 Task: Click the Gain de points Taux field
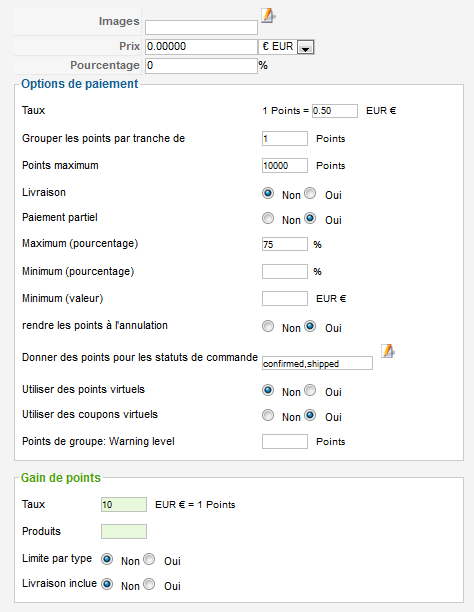[124, 505]
